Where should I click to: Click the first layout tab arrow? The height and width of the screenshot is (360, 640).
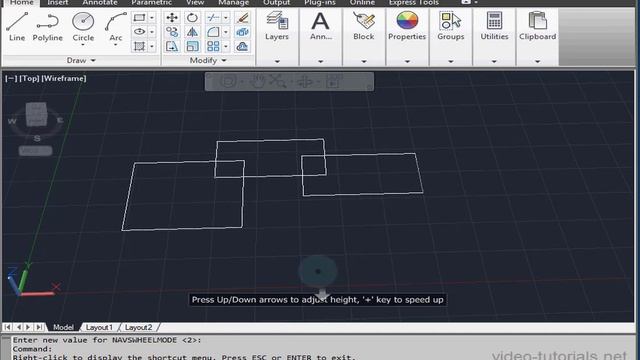tap(7, 327)
